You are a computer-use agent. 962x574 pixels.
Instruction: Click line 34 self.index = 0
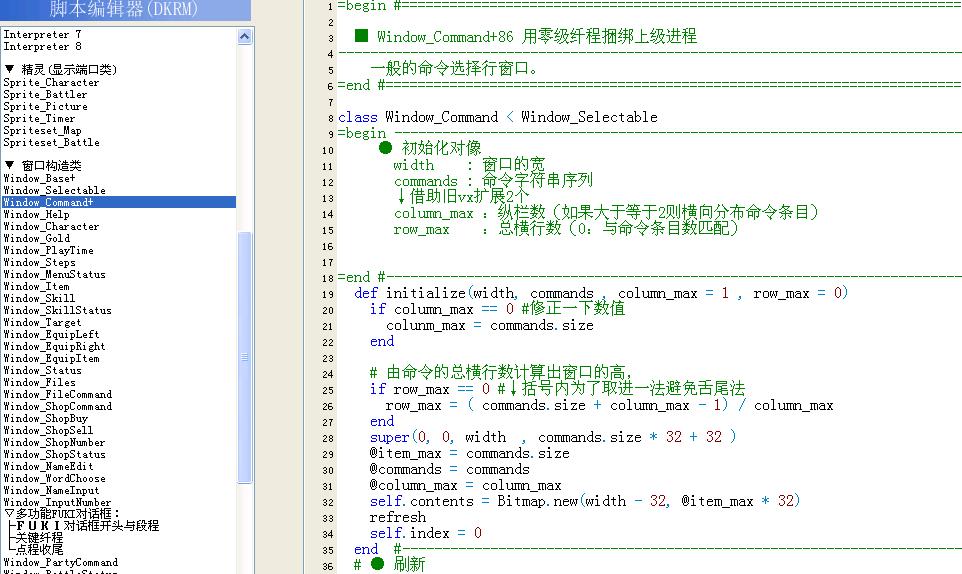pos(426,533)
